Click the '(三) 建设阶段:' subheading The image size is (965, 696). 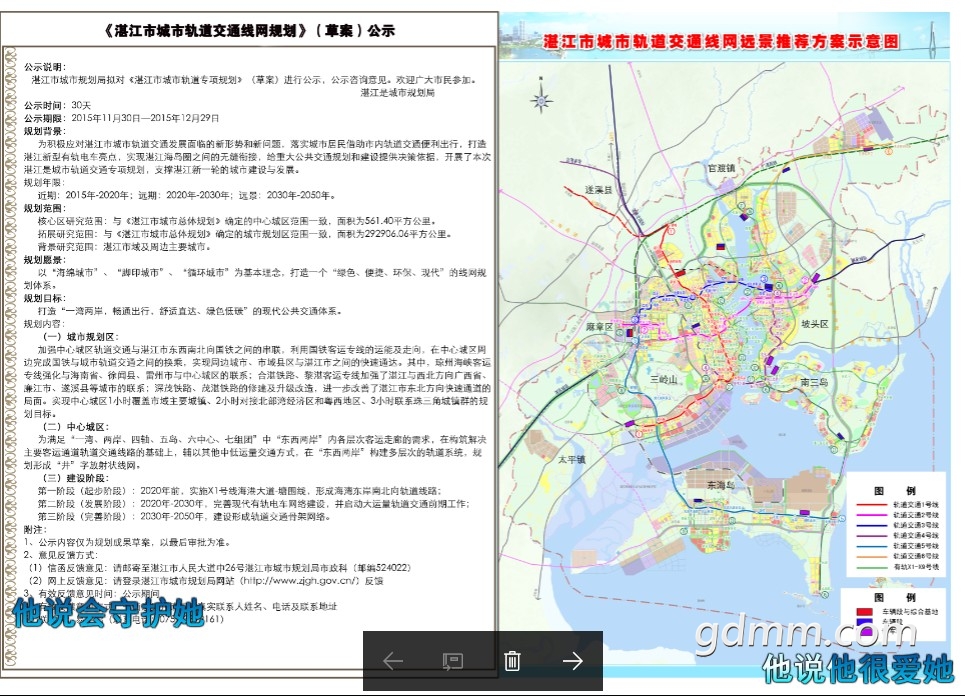74,478
